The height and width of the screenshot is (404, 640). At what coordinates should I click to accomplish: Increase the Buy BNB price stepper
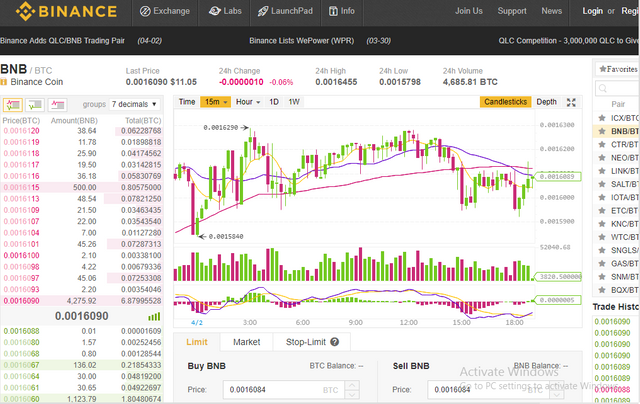coord(351,385)
